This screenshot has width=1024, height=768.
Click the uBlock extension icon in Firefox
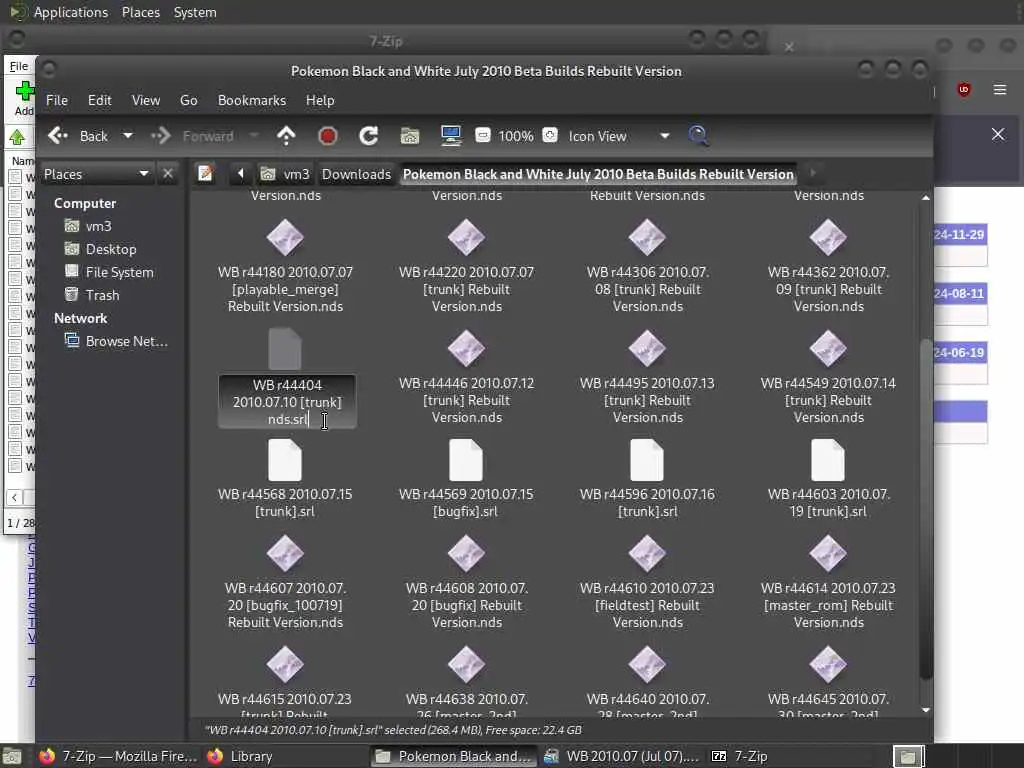click(964, 89)
